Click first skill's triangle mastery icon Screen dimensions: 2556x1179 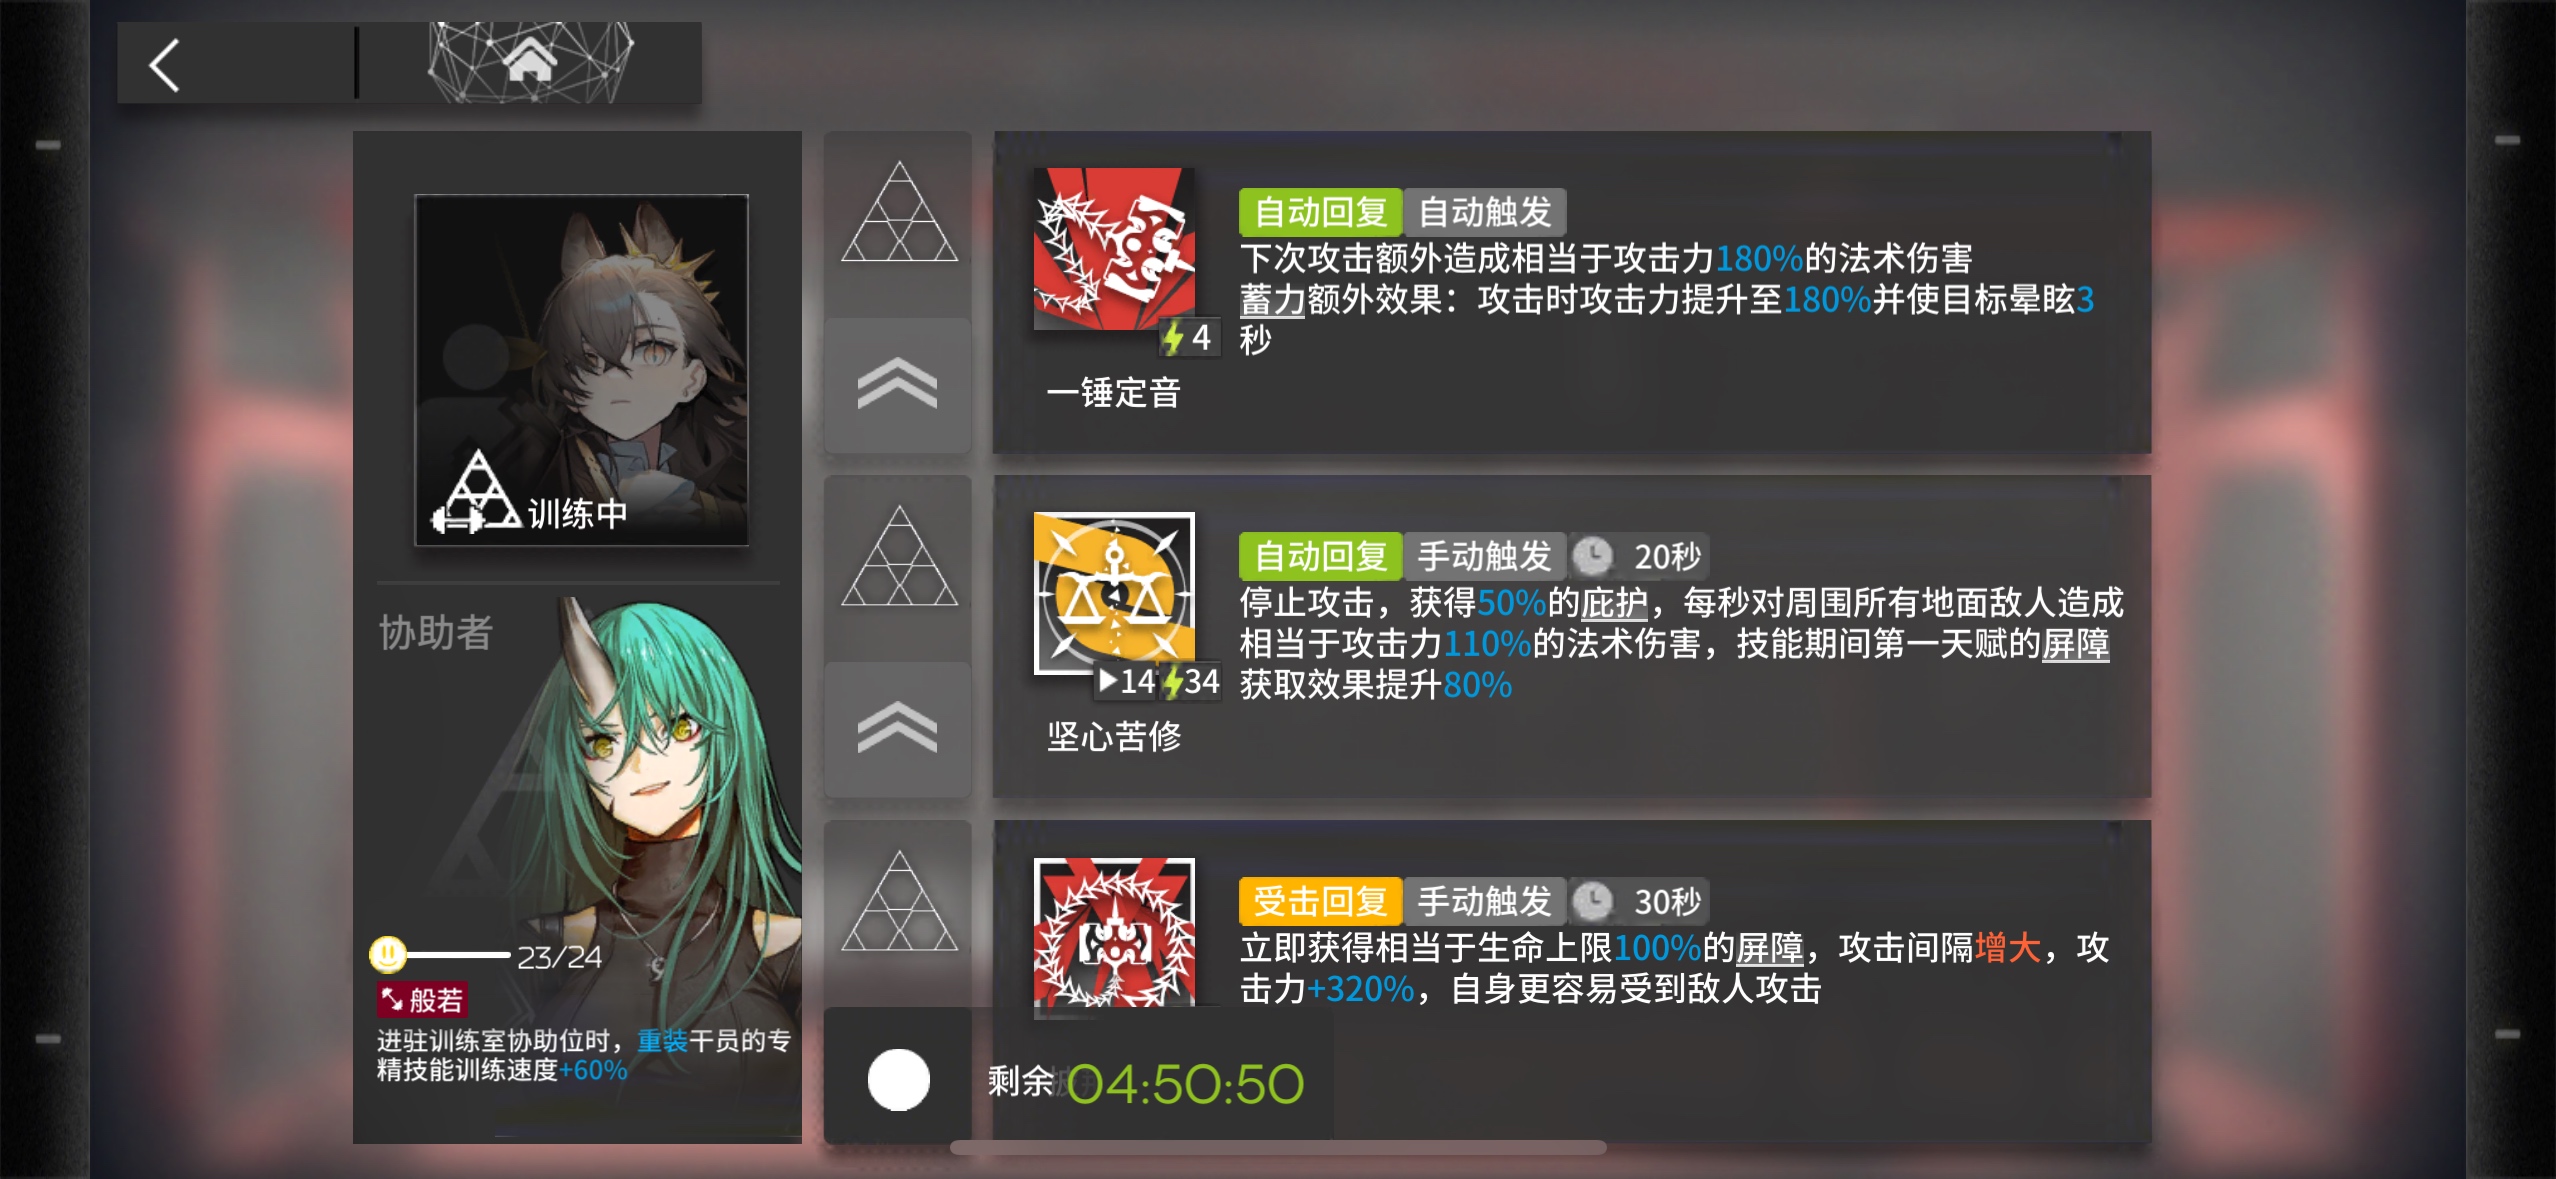tap(899, 212)
